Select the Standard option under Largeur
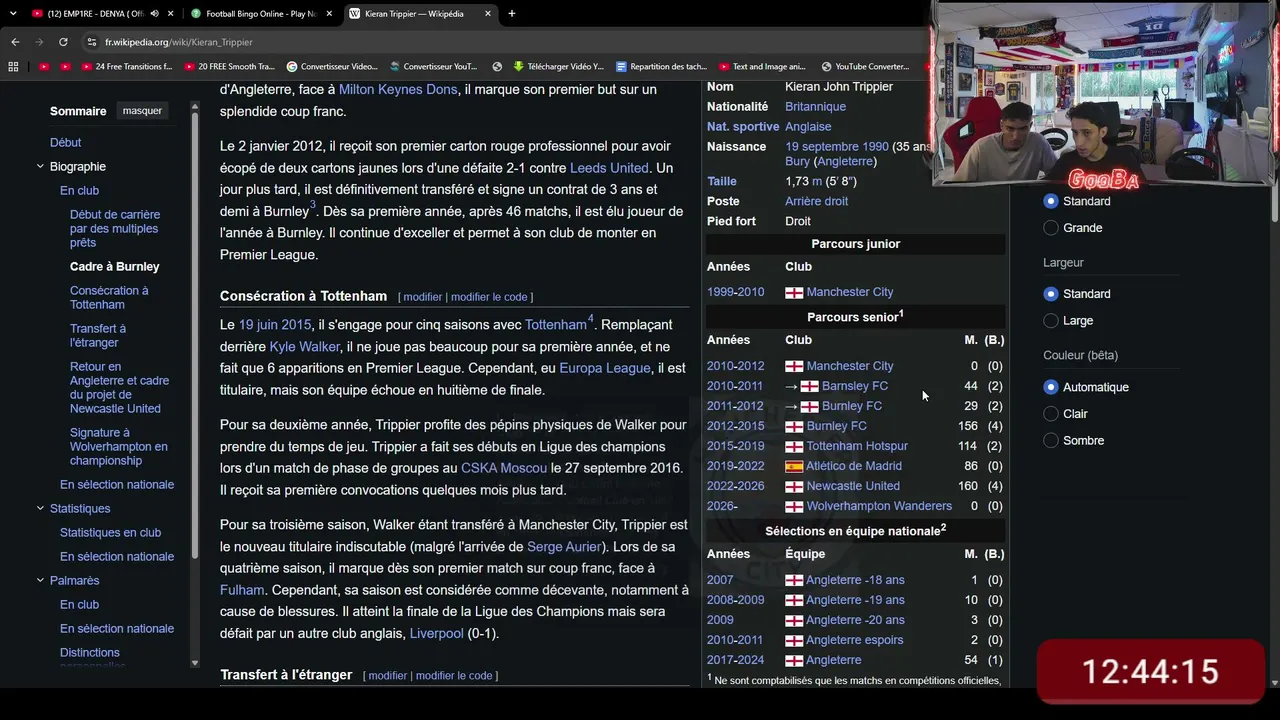 coord(1050,294)
